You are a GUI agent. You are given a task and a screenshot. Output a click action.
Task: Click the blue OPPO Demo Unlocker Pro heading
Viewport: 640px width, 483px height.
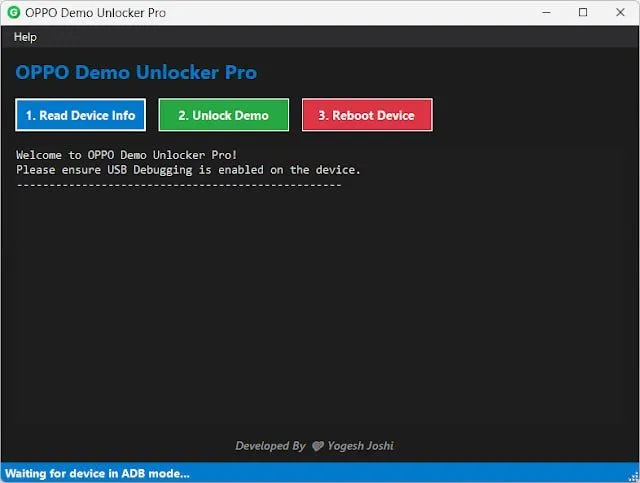click(136, 73)
